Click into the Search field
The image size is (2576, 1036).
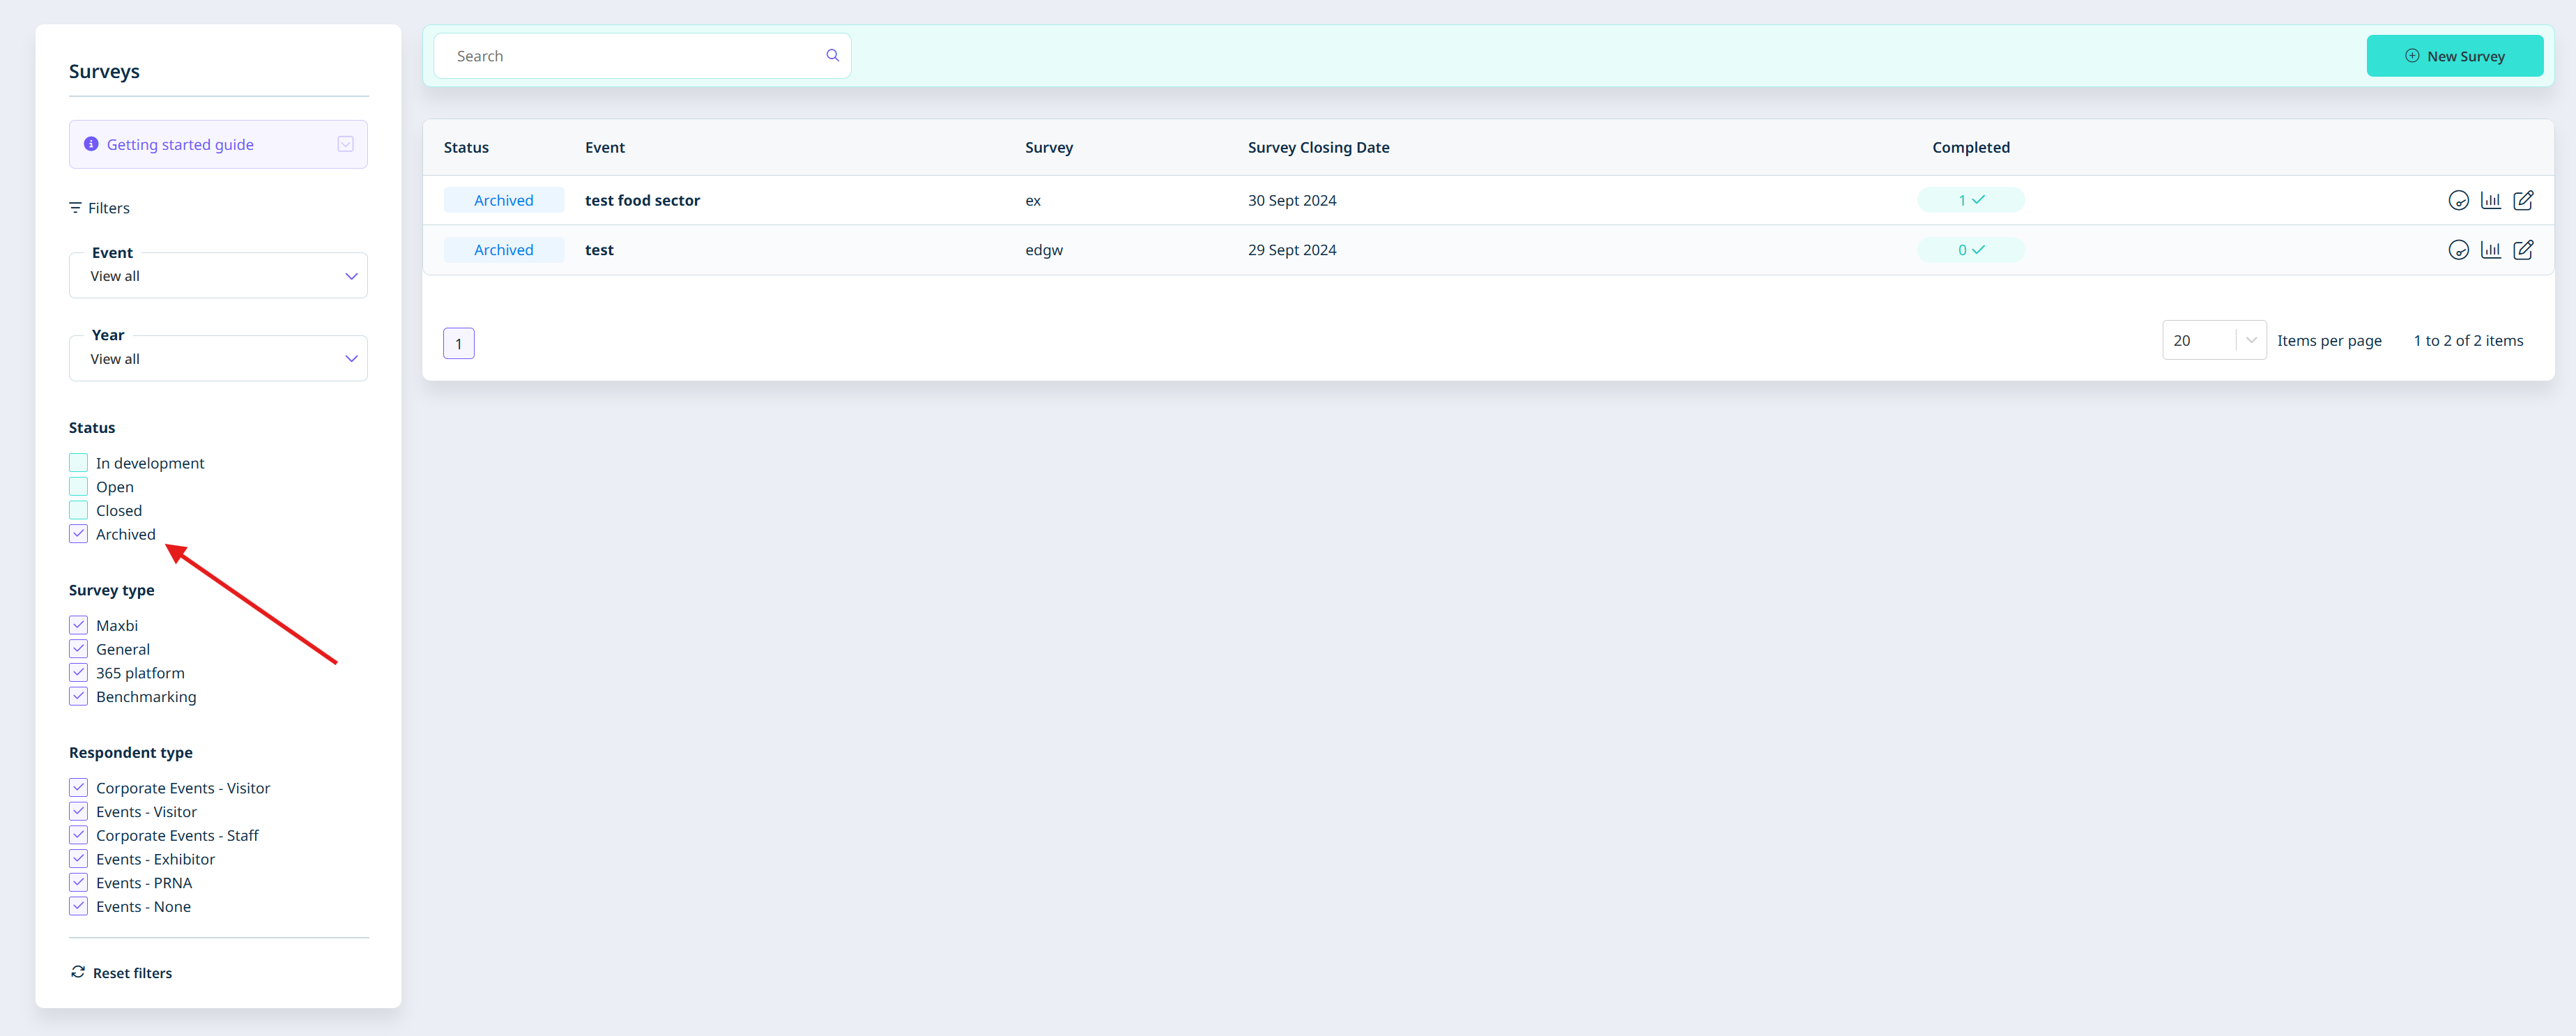click(641, 56)
